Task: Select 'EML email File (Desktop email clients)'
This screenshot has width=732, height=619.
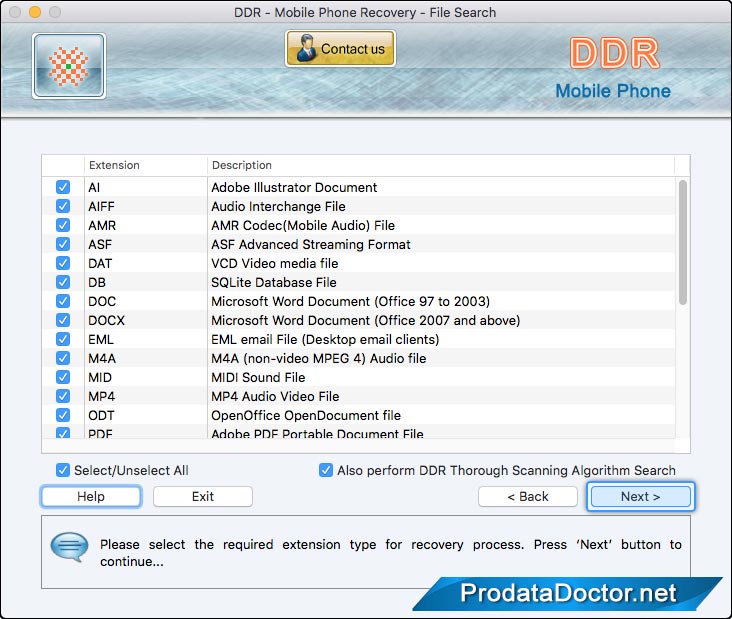Action: 325,339
